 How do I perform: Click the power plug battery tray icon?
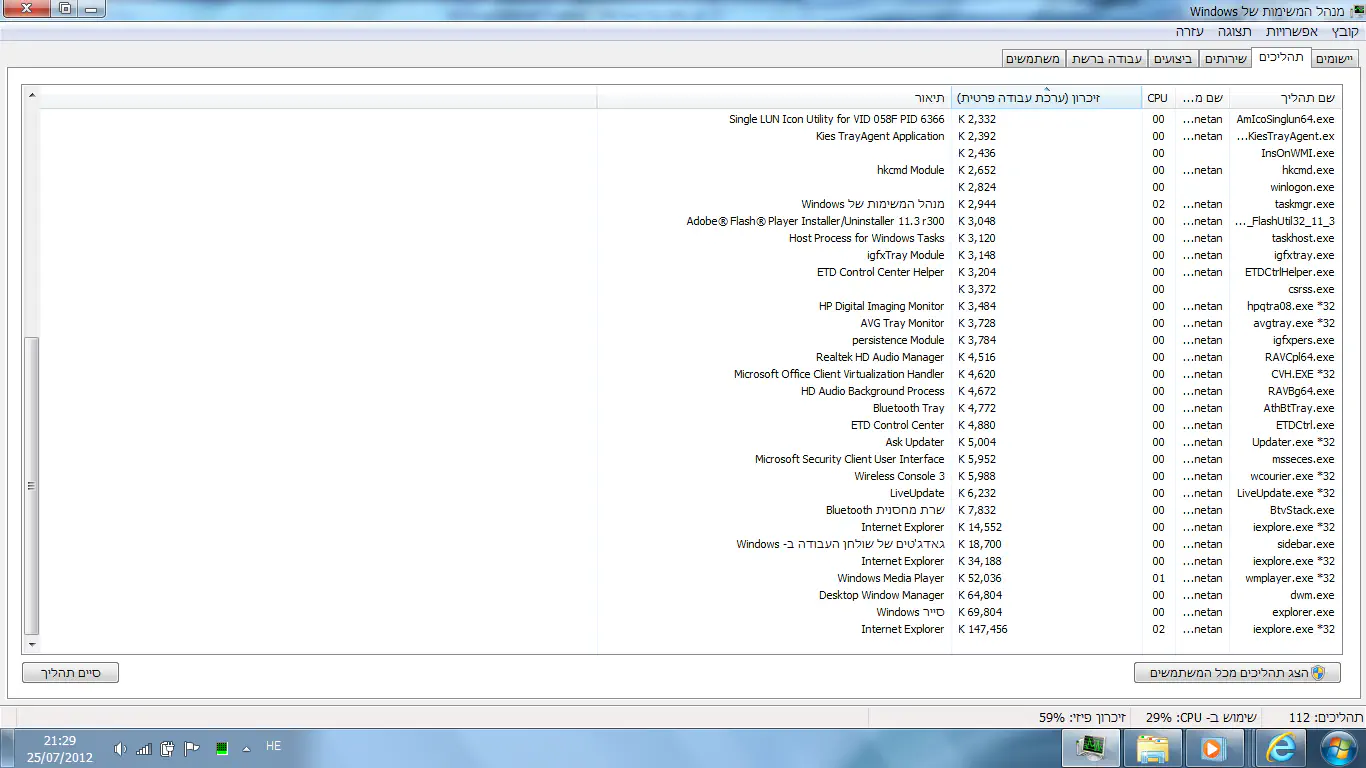pos(168,749)
